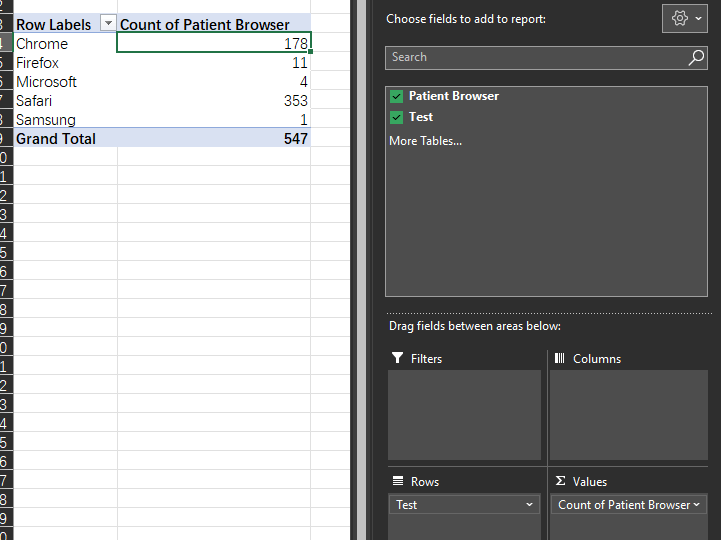
Task: Click the Values sigma icon
Action: click(560, 481)
